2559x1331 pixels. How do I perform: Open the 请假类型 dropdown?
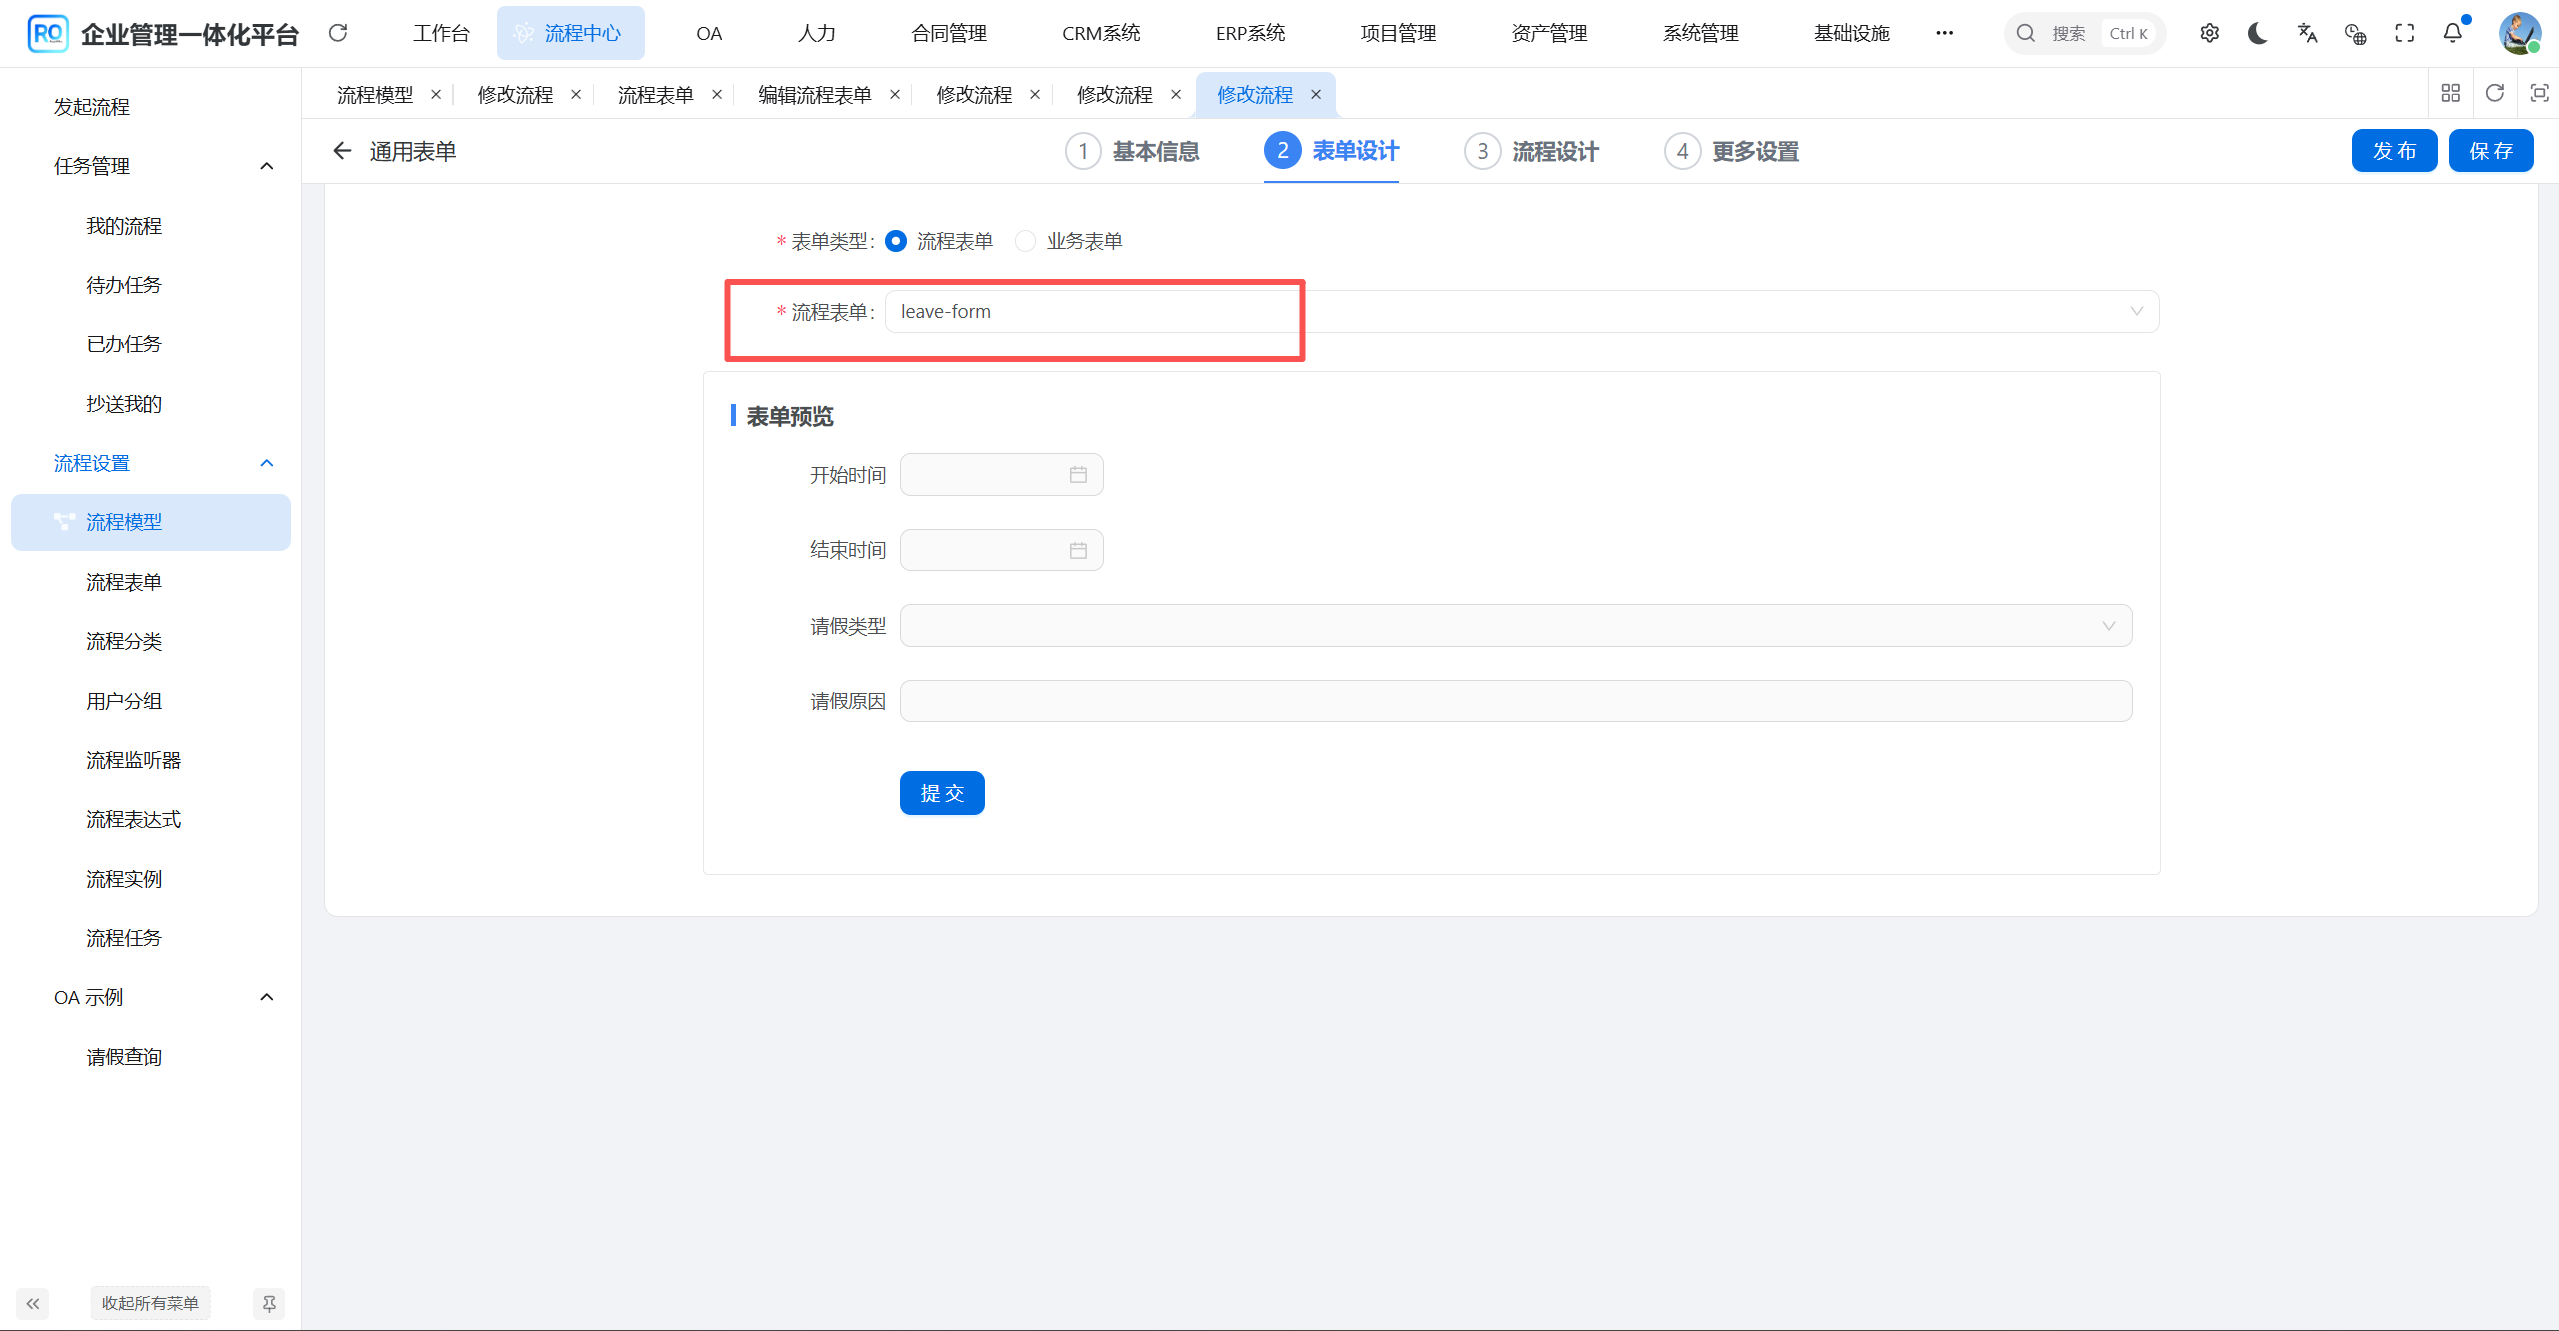pyautogui.click(x=2109, y=625)
